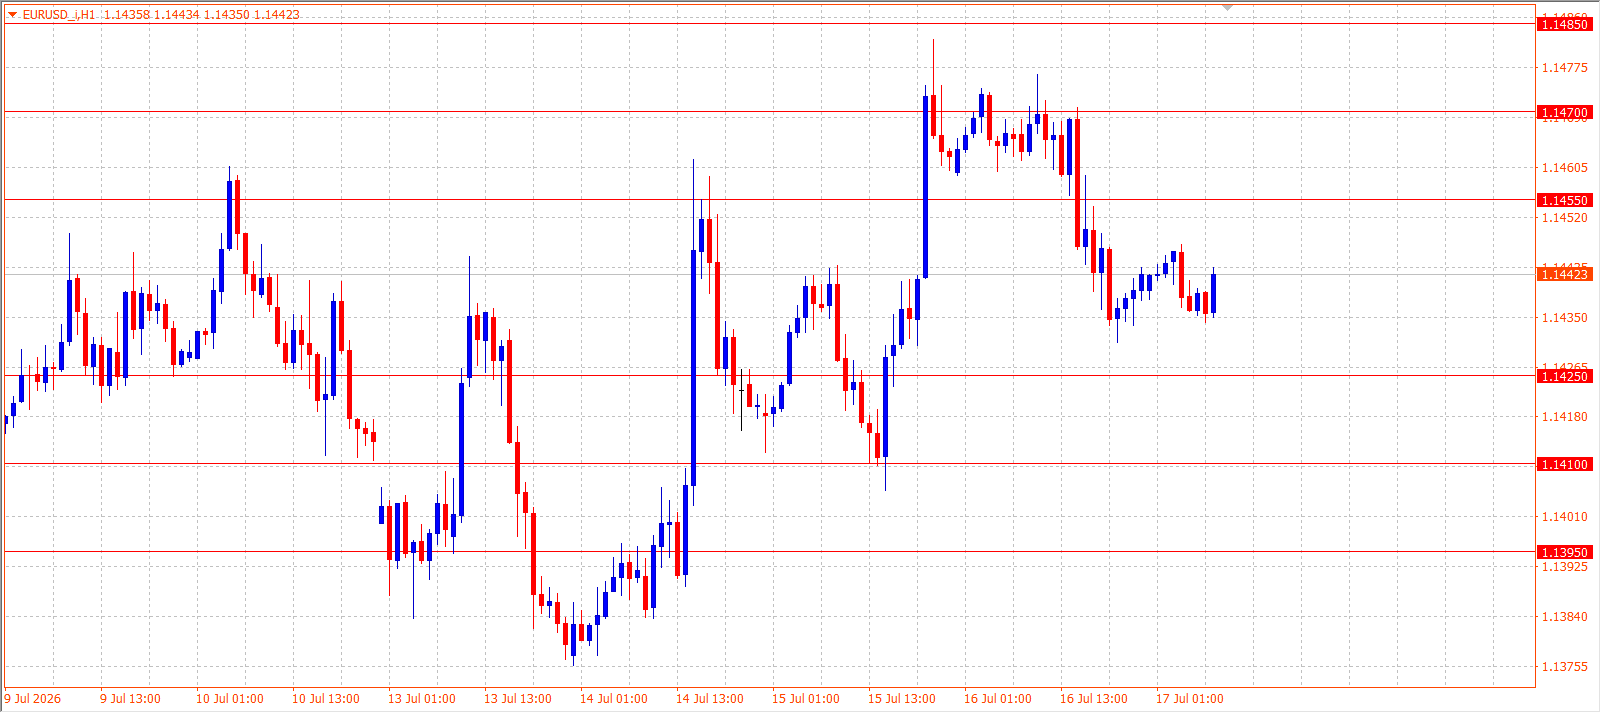This screenshot has height=713, width=1601.
Task: Click the 14 Jul 01:00 time axis label
Action: [614, 699]
